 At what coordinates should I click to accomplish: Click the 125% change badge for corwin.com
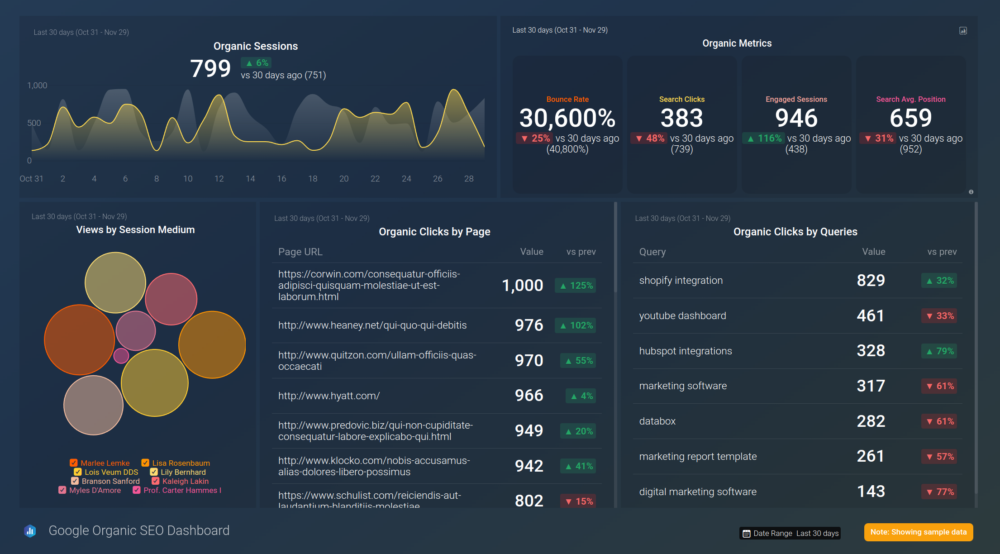[x=576, y=286]
